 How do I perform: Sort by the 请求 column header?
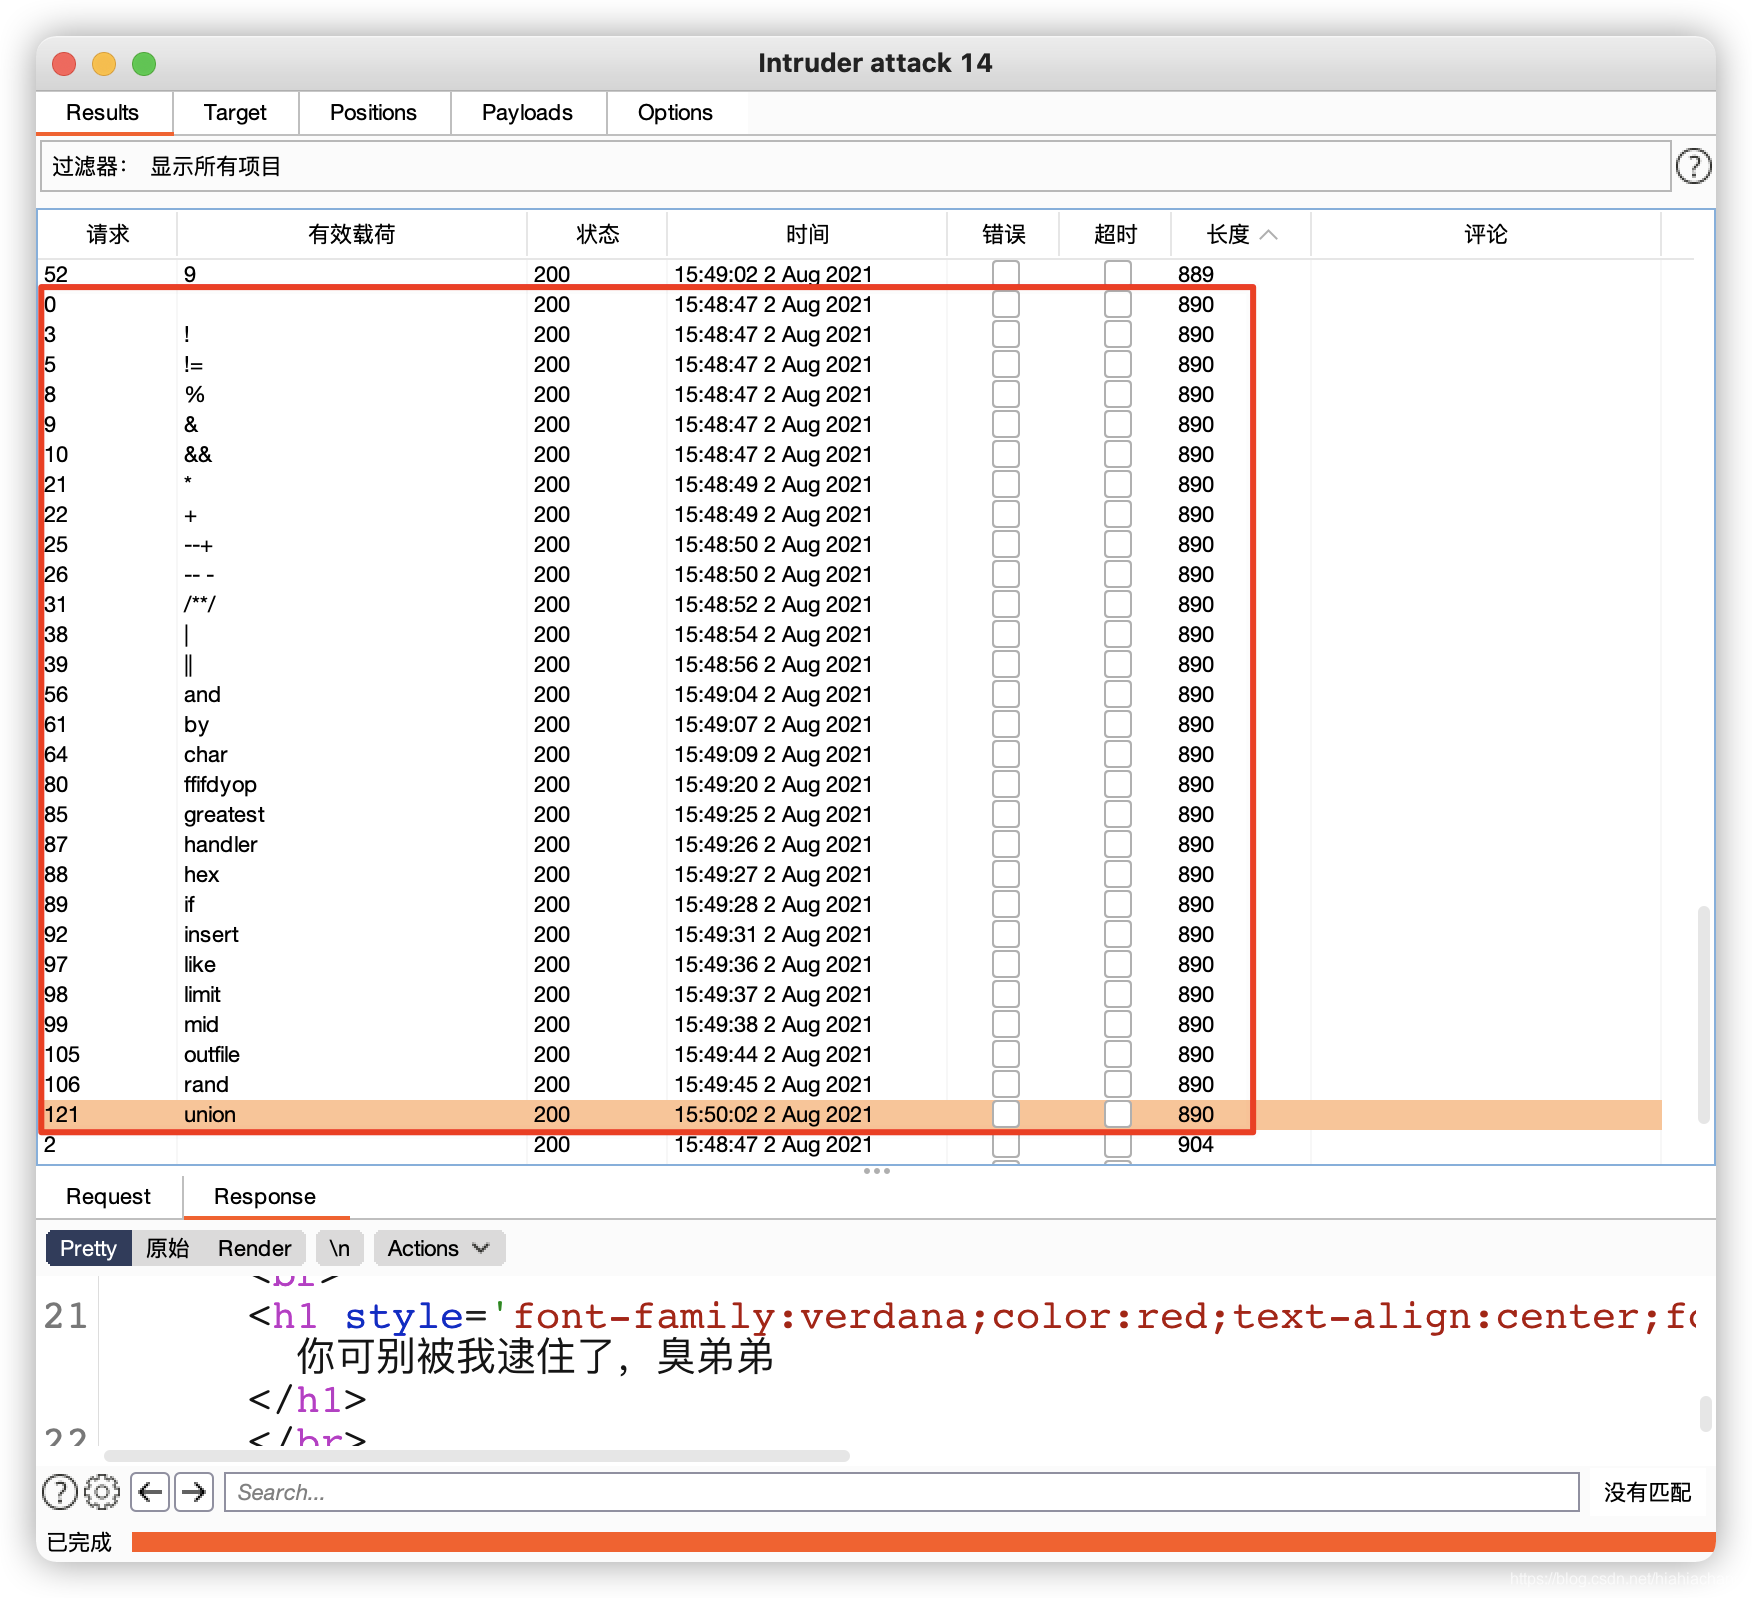108,234
